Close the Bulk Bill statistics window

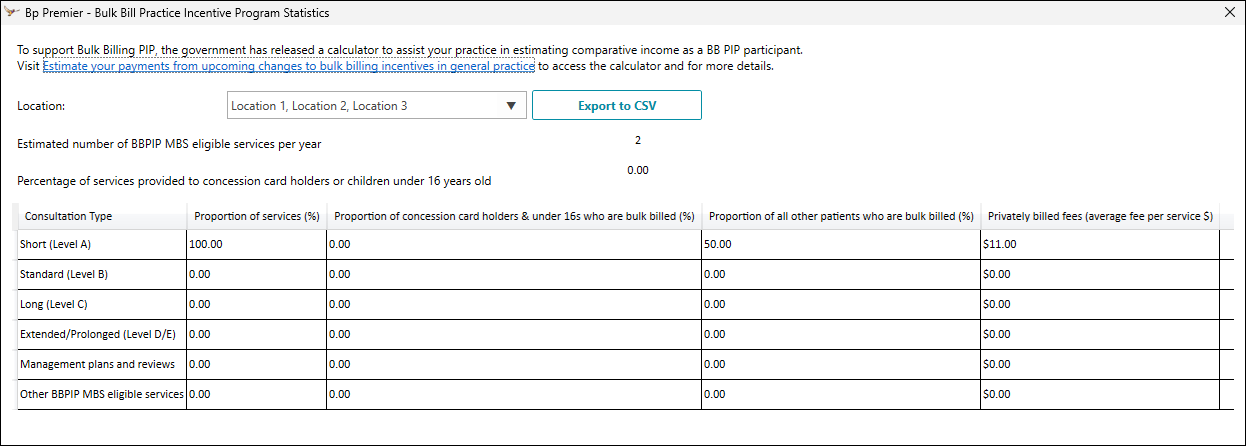point(1229,13)
